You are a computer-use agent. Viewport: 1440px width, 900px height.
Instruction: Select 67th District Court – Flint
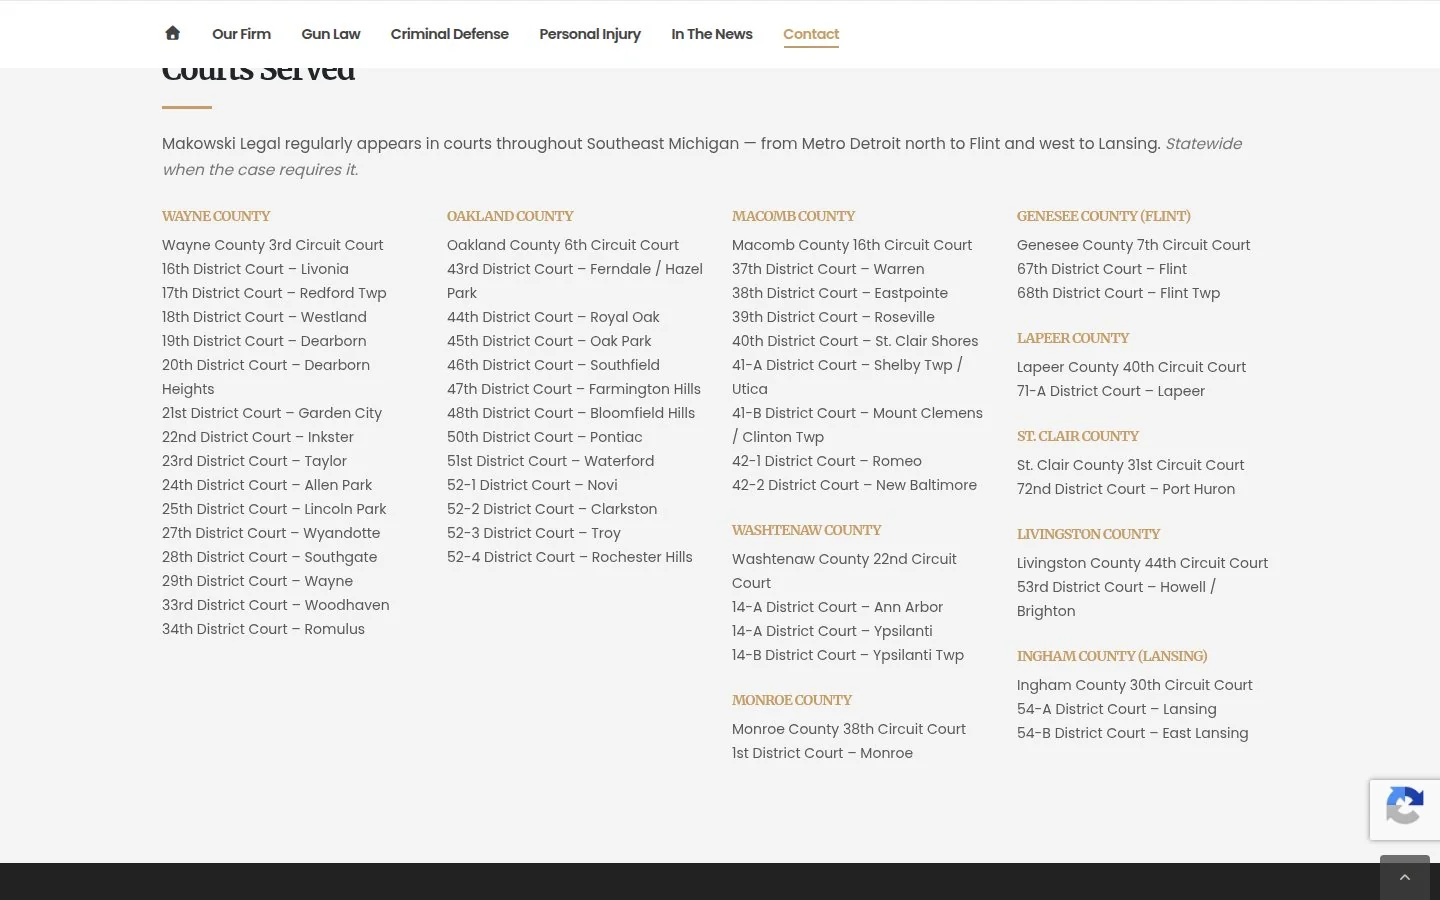pos(1102,269)
